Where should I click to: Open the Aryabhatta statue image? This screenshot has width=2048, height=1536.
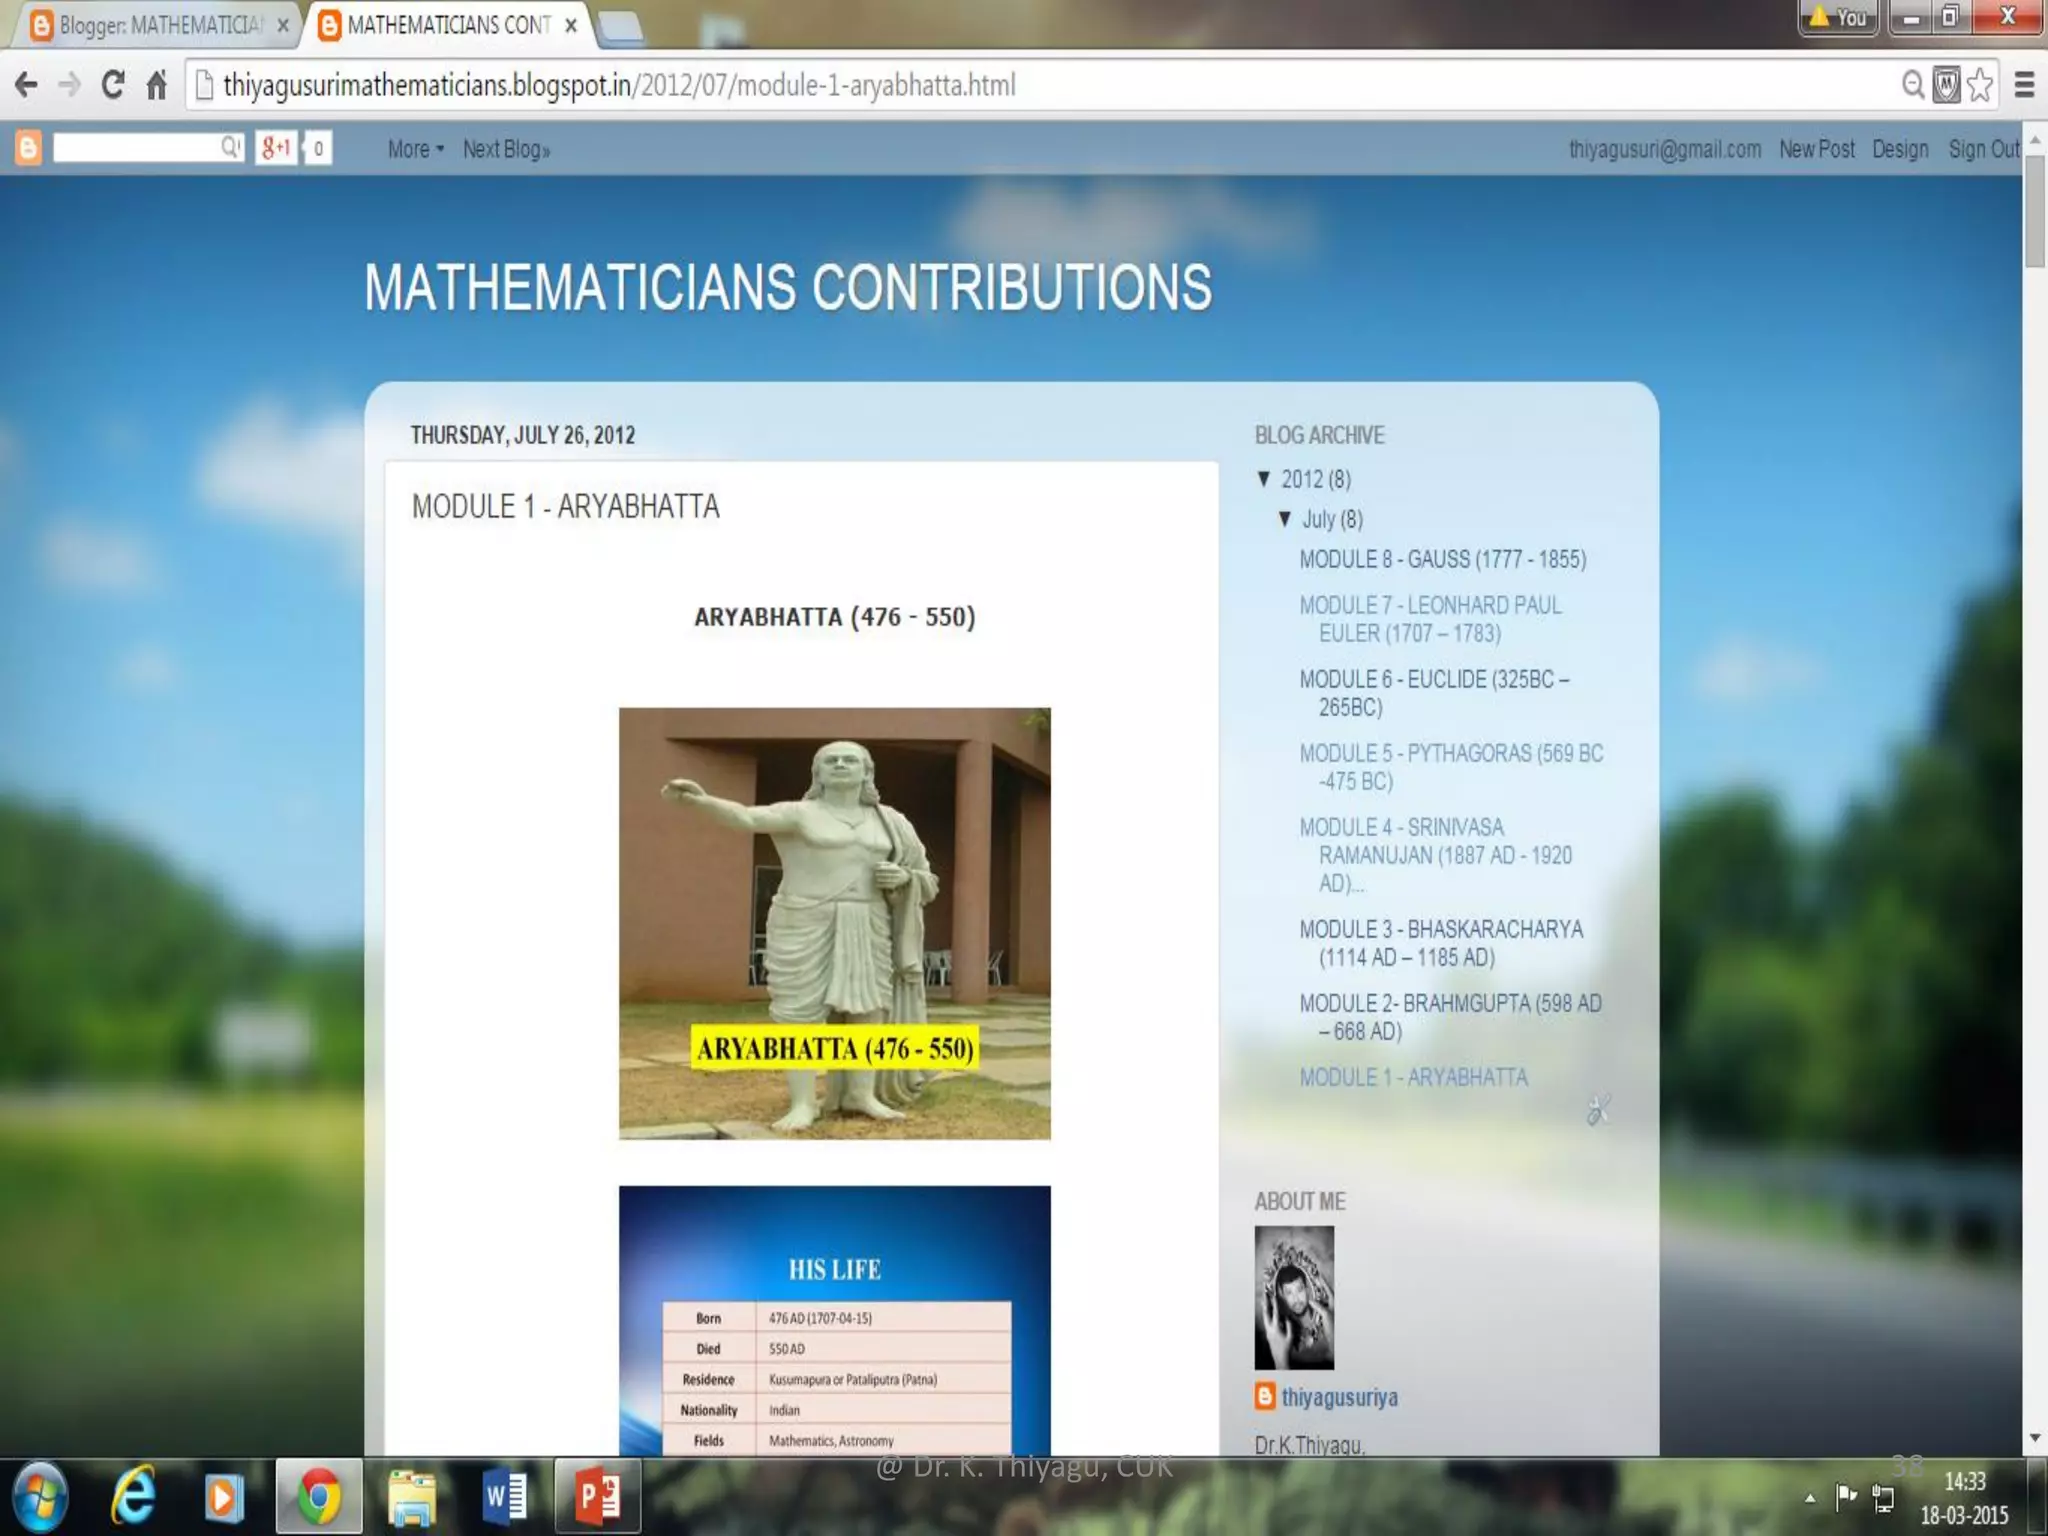835,924
